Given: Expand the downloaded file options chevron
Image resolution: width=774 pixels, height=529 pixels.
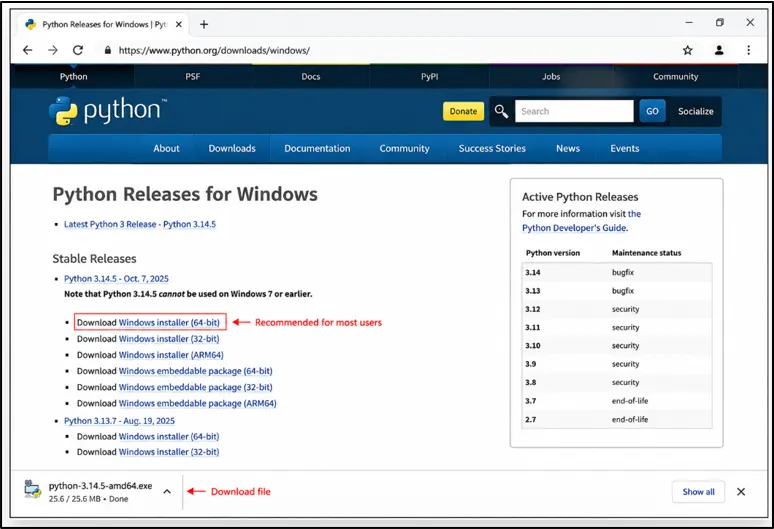Looking at the screenshot, I should click(167, 491).
